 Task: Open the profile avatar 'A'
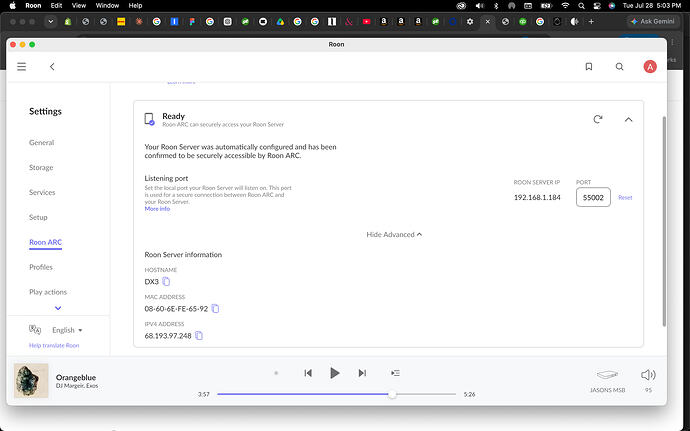650,66
